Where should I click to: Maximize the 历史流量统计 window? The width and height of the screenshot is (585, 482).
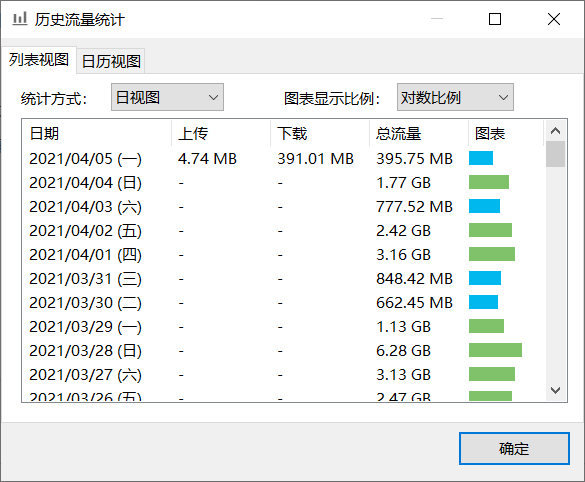[495, 19]
